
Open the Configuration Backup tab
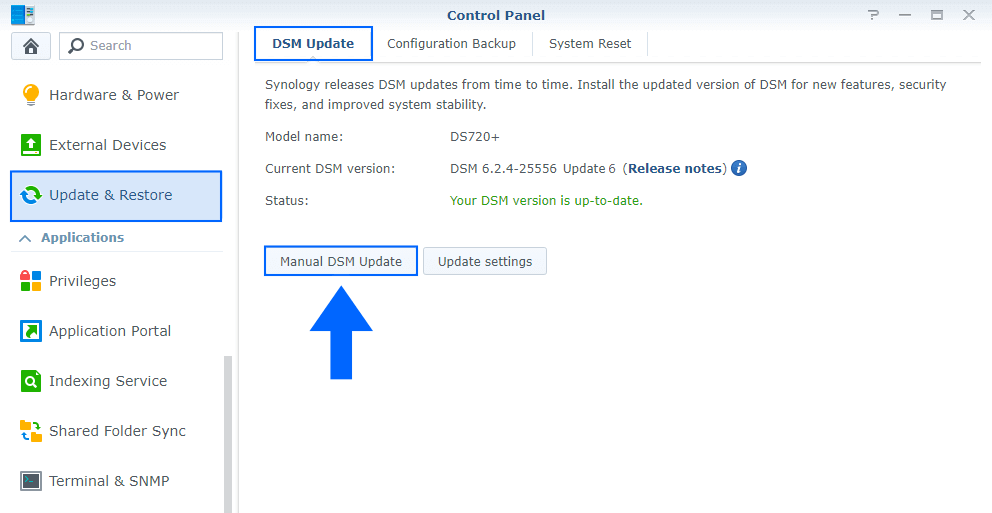(x=451, y=44)
